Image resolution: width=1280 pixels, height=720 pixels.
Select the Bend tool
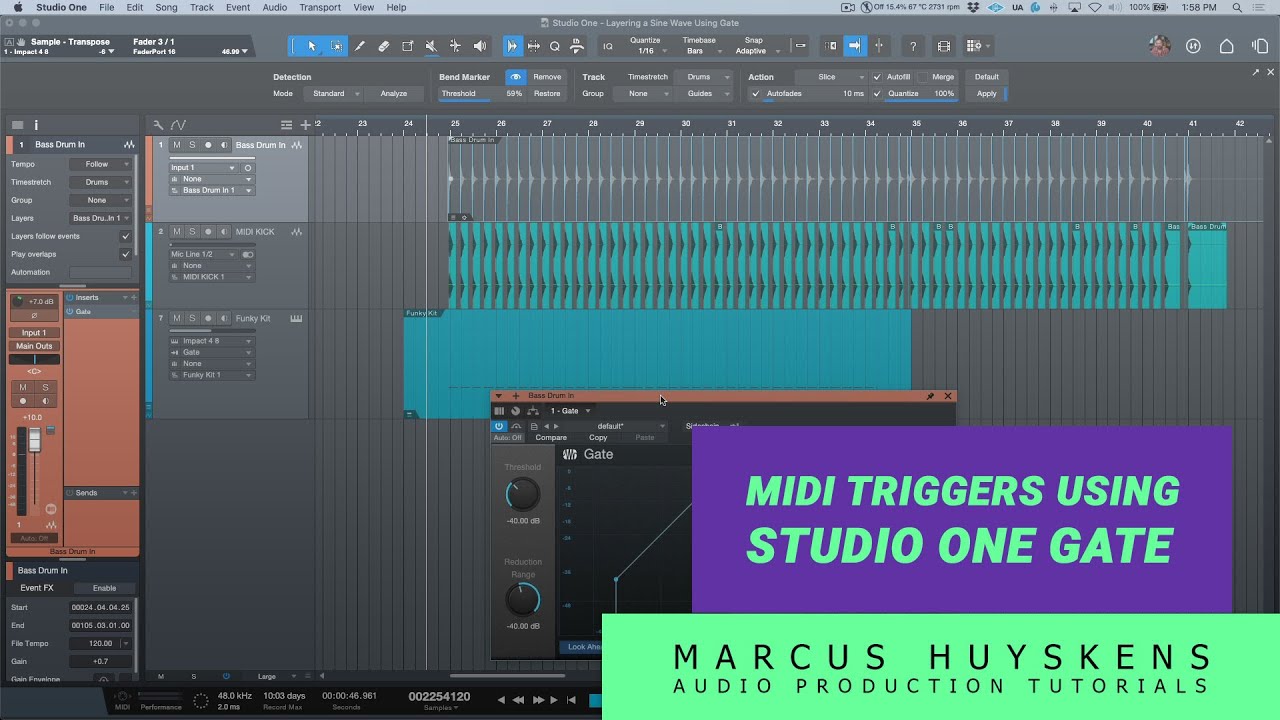click(455, 46)
